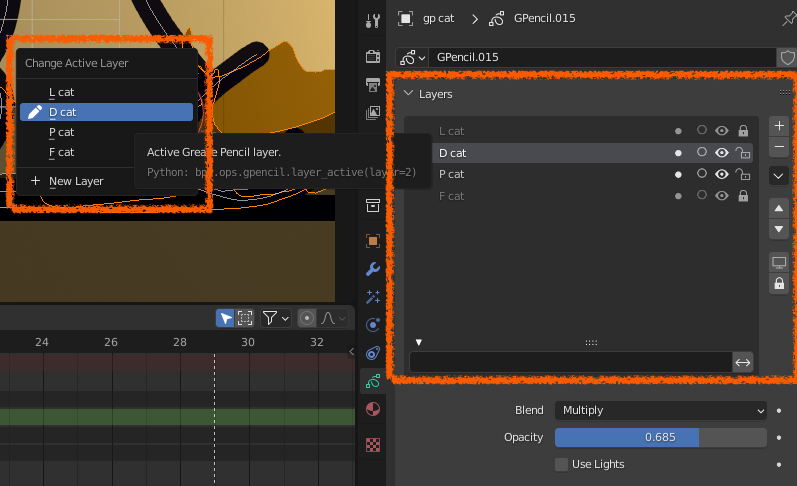Open the Blend mode Multiply dropdown
The width and height of the screenshot is (797, 486).
pyautogui.click(x=660, y=410)
